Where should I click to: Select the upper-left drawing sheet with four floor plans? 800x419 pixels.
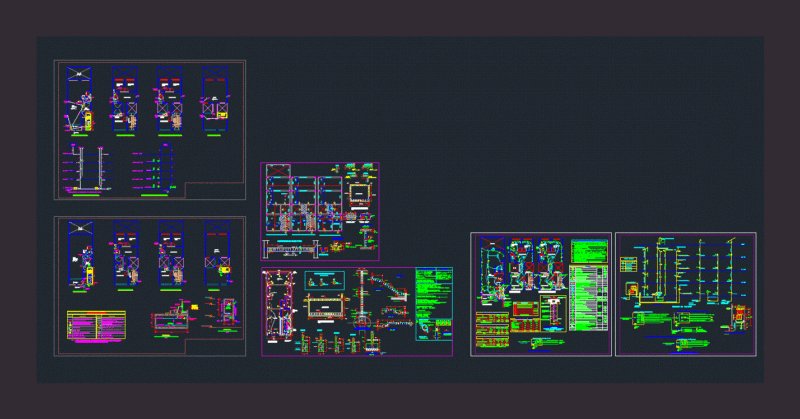[x=149, y=130]
